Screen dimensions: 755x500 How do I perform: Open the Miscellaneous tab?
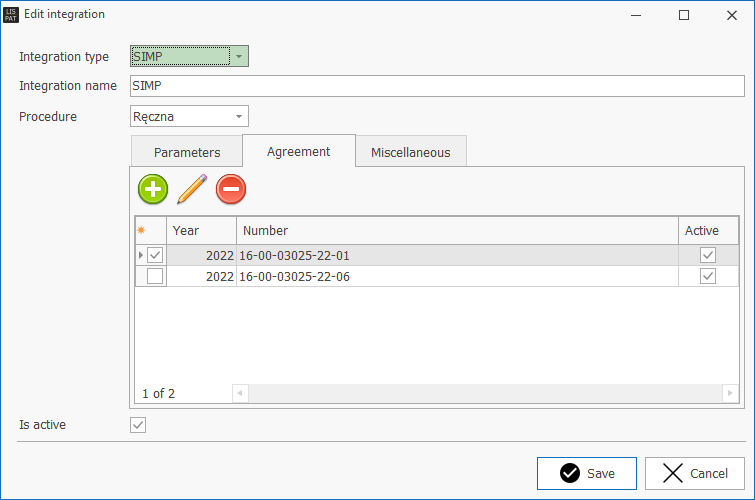410,153
